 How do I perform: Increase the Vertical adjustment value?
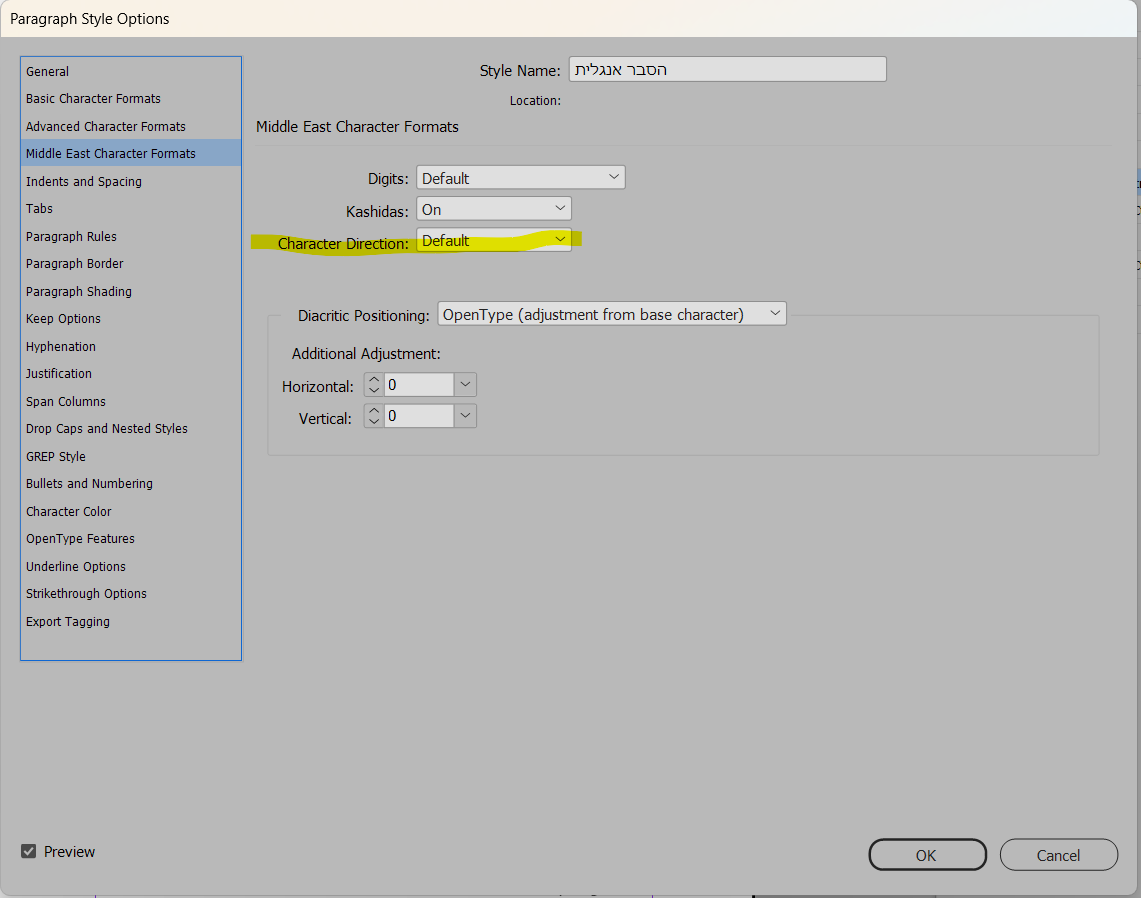(374, 410)
